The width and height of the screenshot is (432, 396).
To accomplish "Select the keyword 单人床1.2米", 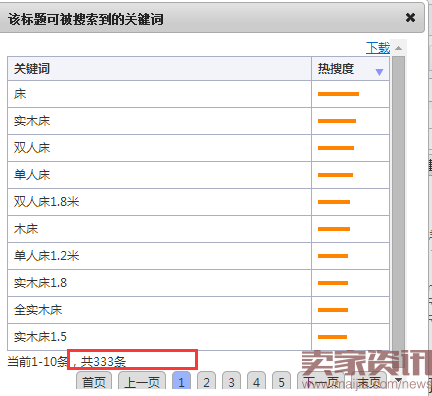I will 46,256.
